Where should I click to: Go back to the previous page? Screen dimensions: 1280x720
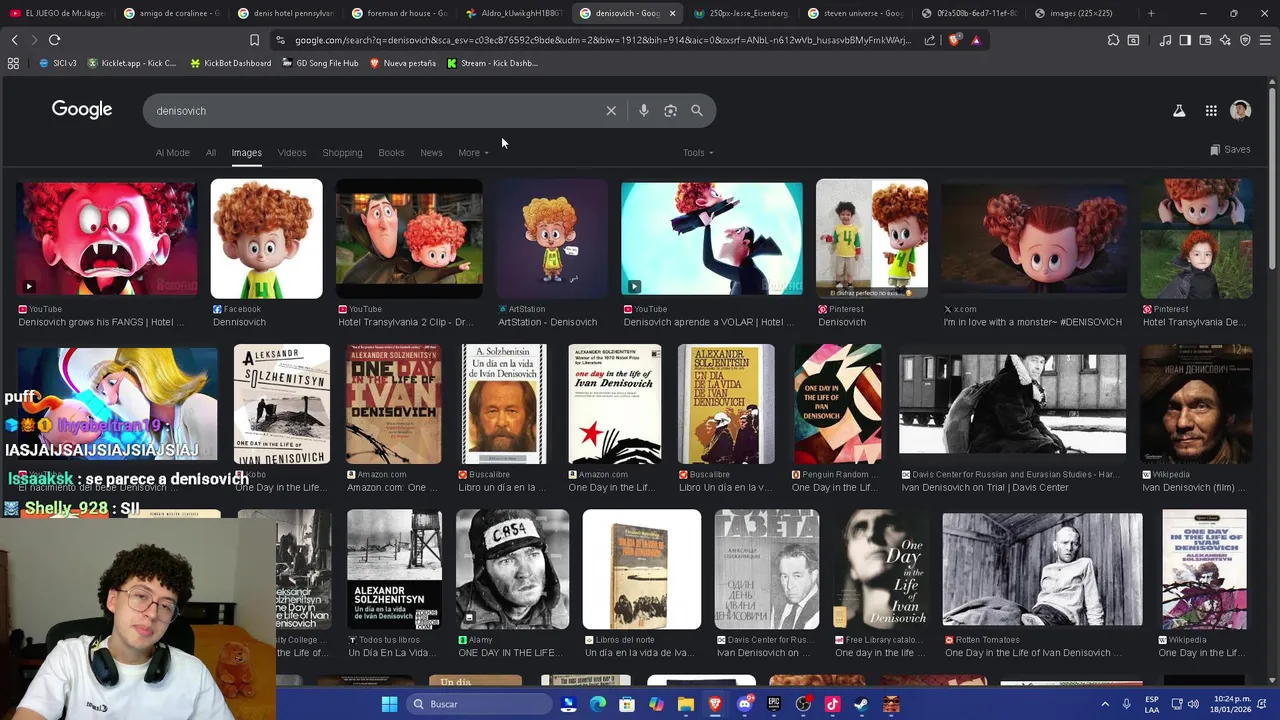point(14,40)
